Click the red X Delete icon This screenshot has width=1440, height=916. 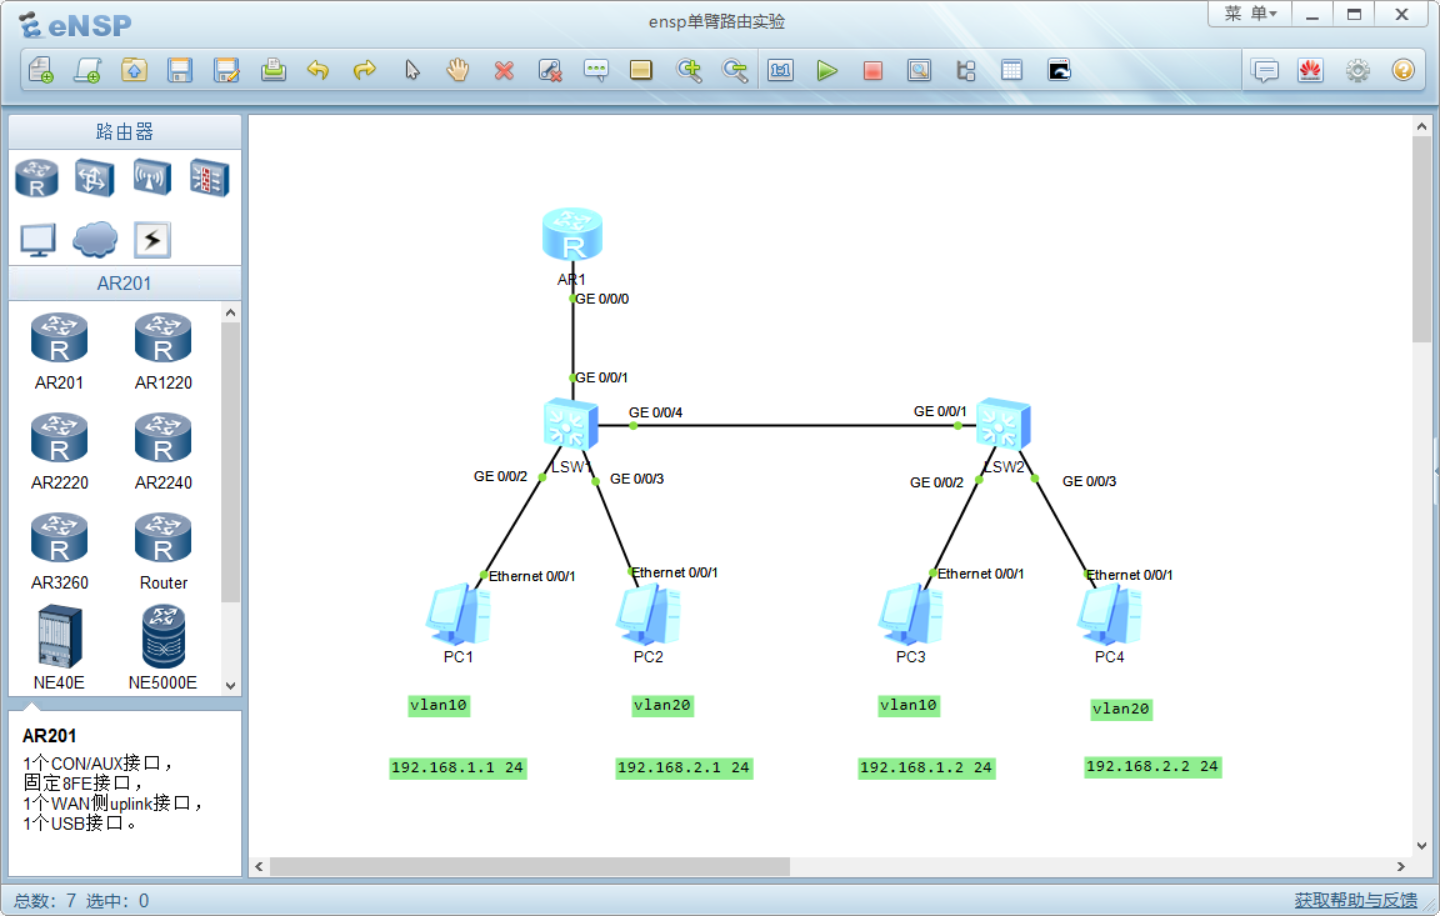[x=504, y=70]
